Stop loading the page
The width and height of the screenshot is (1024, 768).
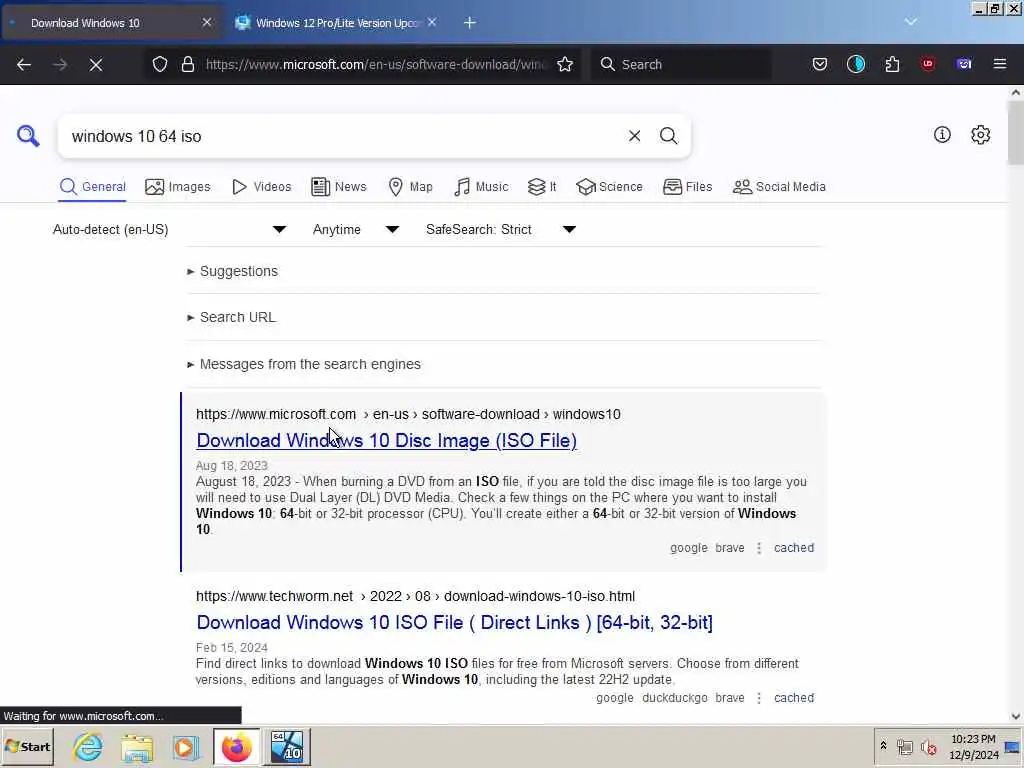point(95,64)
